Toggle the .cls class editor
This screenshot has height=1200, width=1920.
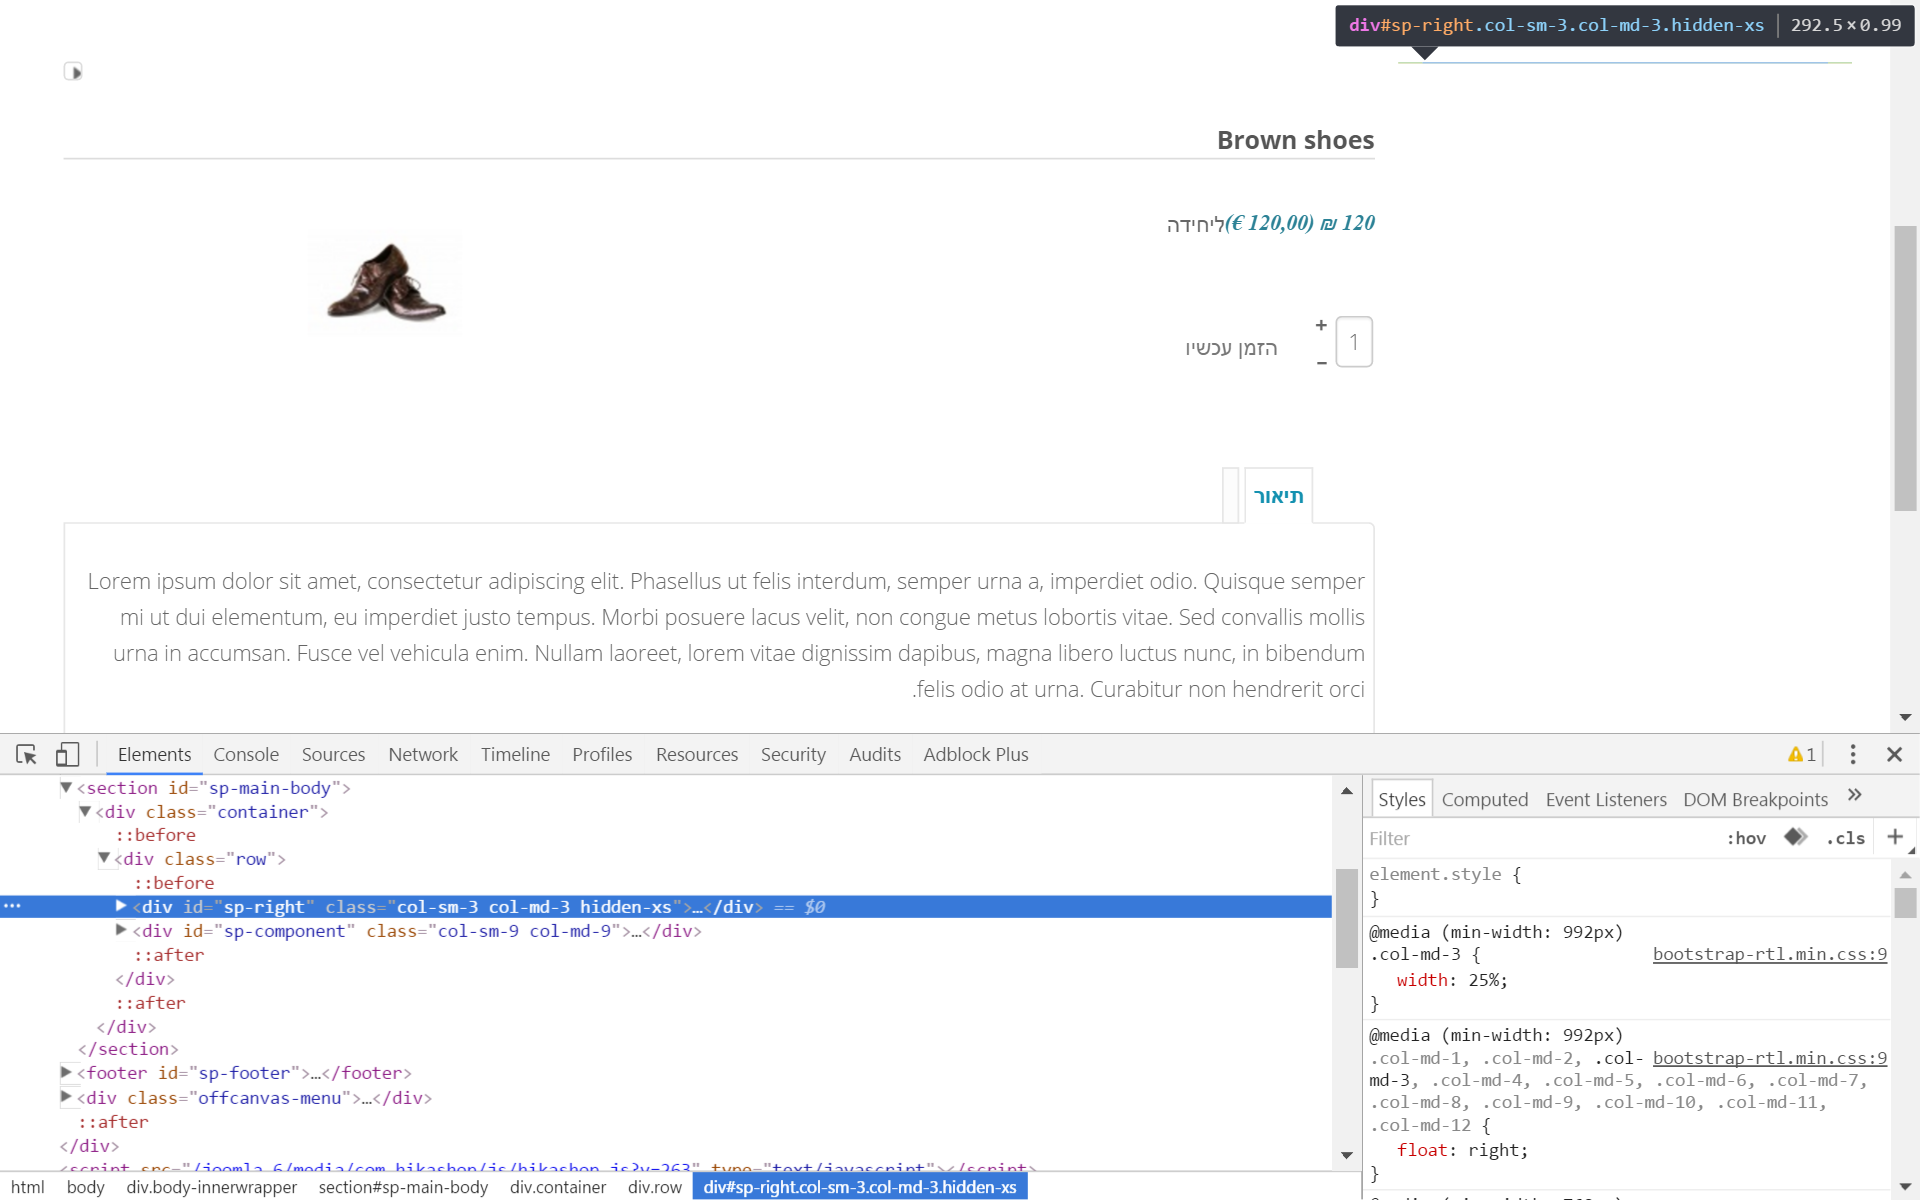[1846, 838]
